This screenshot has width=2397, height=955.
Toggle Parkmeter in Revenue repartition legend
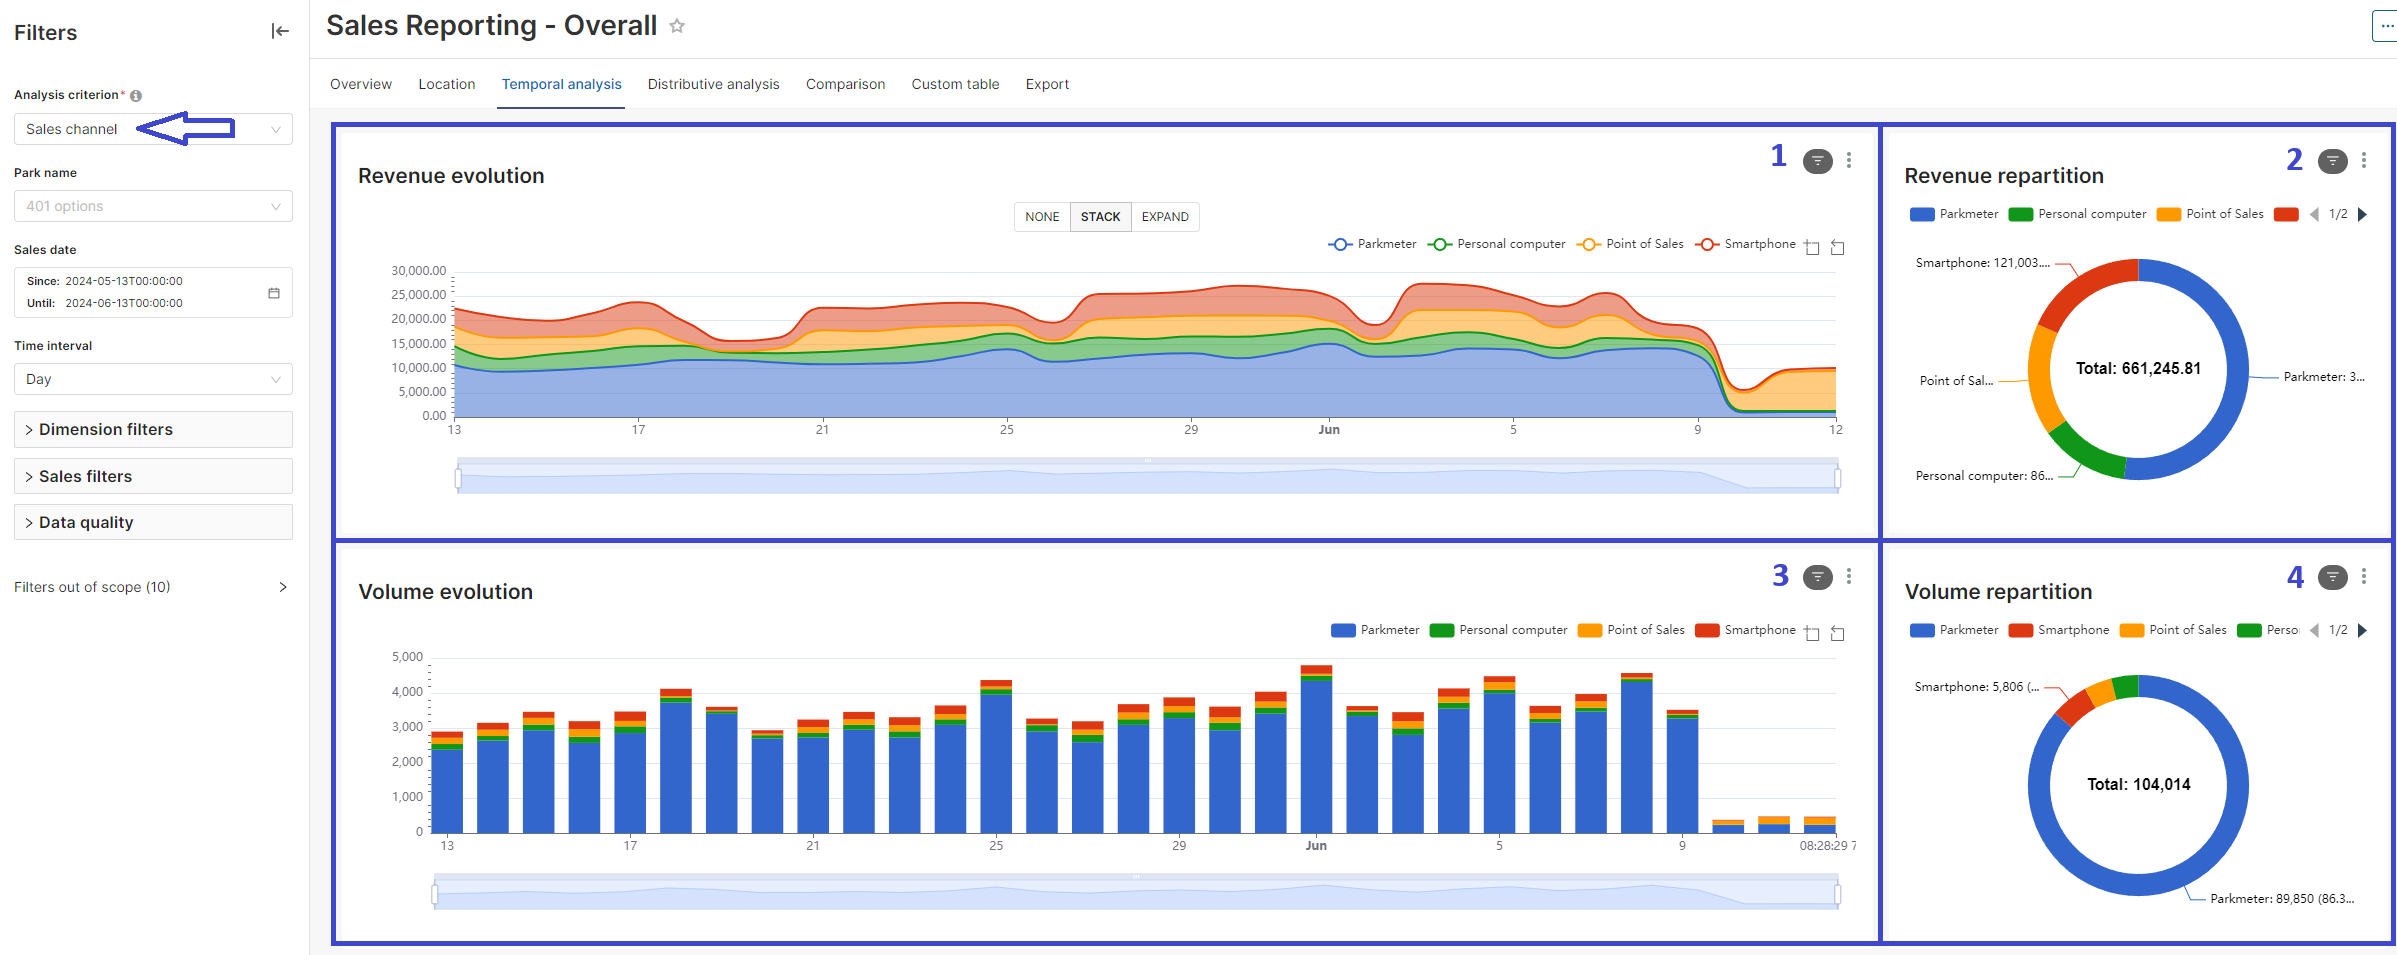[x=1954, y=214]
